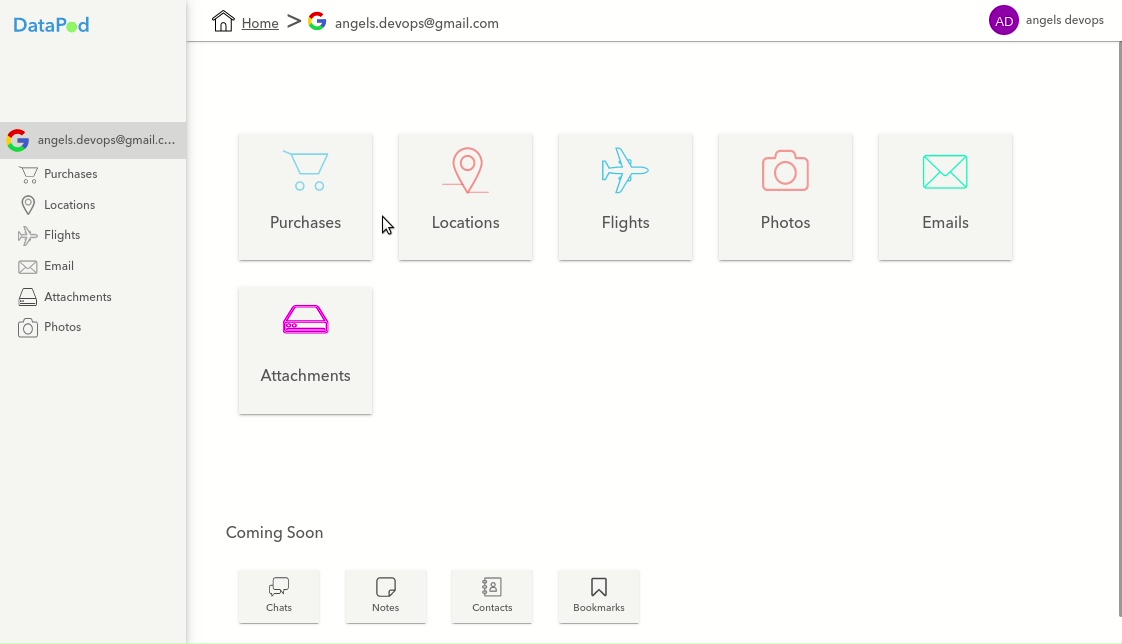
Task: Click the envelope icon in Emails tile
Action: pos(945,172)
